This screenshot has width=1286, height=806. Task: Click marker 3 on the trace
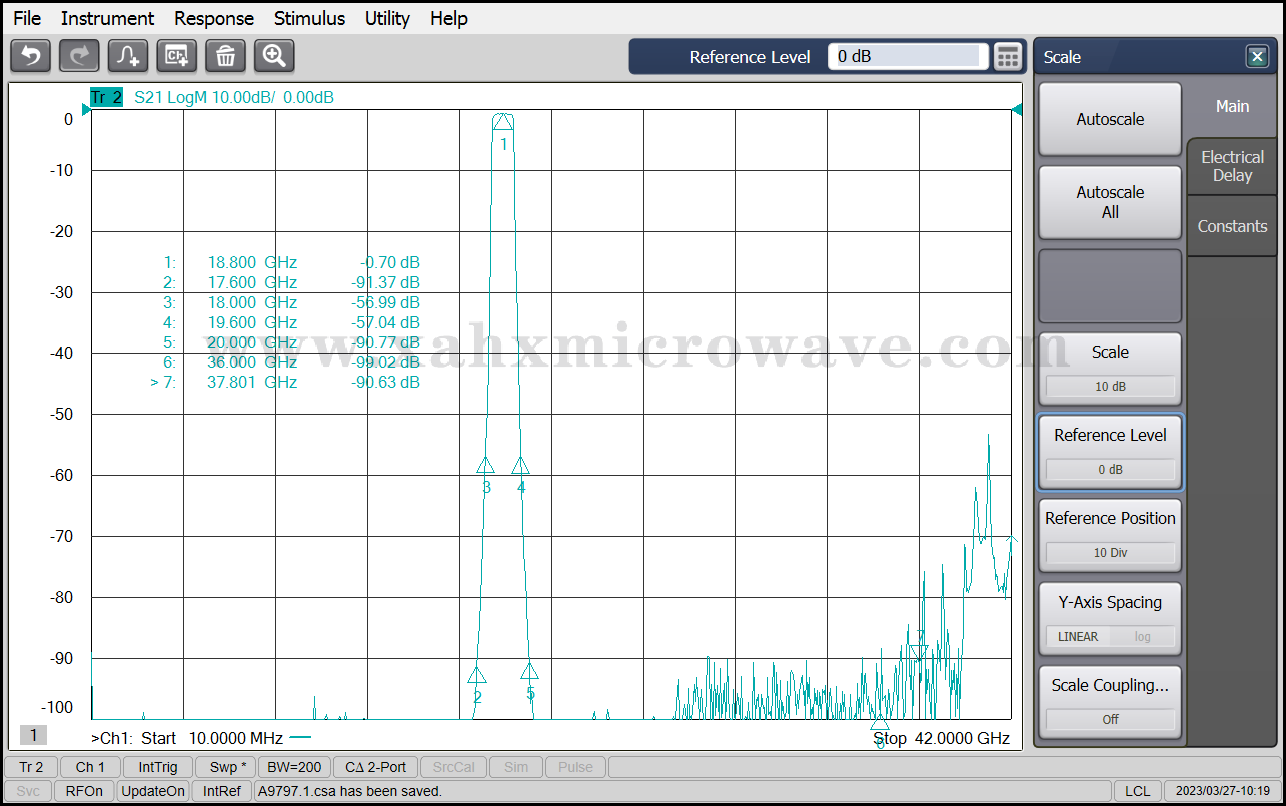coord(486,466)
